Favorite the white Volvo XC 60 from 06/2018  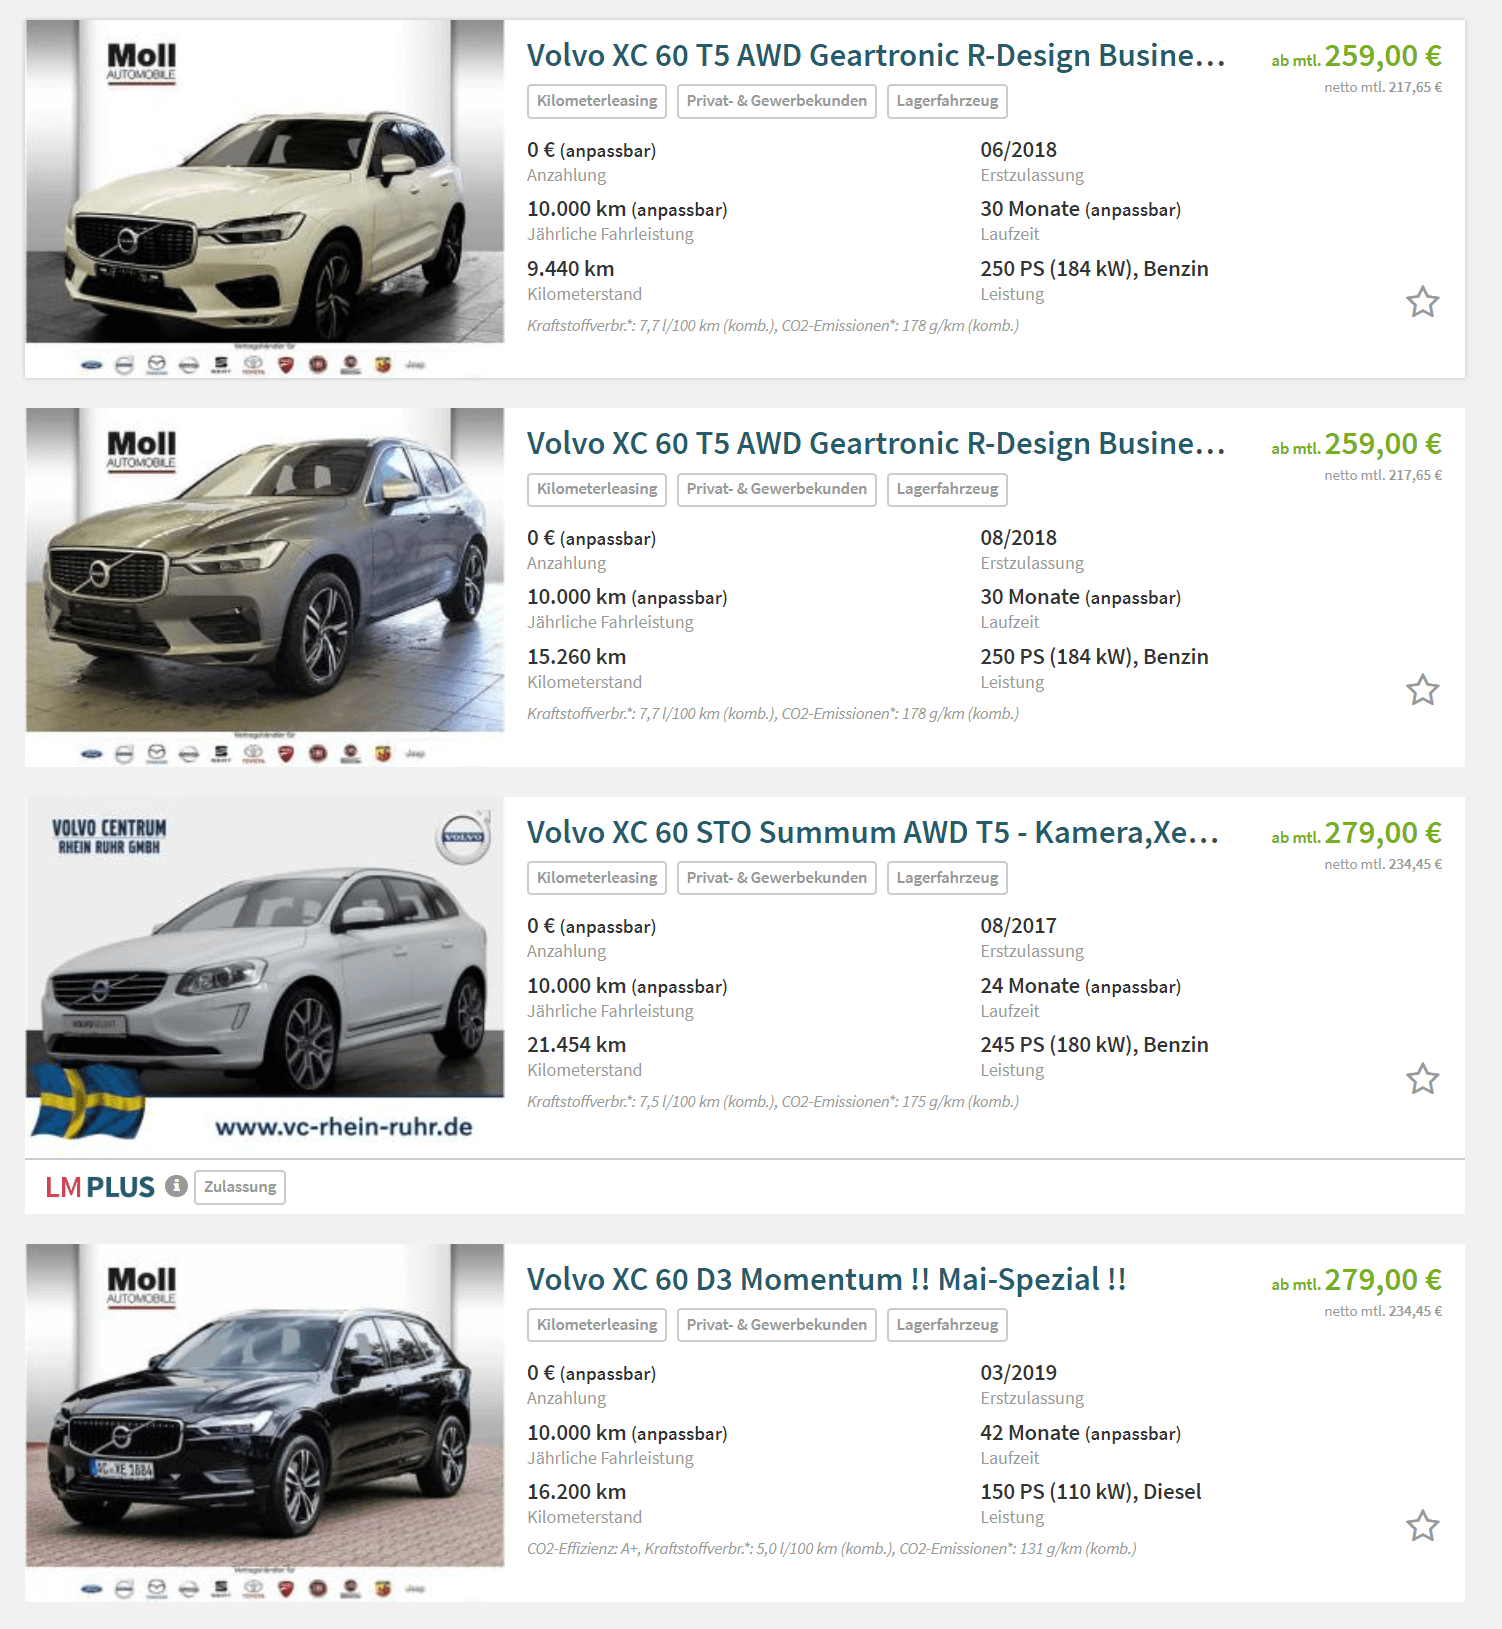[1422, 302]
